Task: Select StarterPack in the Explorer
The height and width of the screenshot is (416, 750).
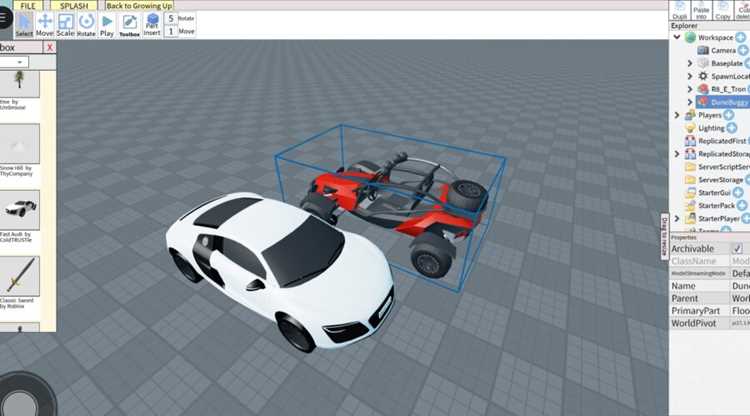Action: [x=716, y=206]
